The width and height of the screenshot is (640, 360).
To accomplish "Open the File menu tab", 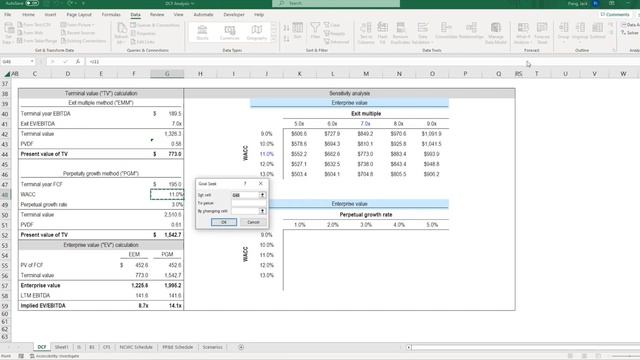I will coord(8,15).
